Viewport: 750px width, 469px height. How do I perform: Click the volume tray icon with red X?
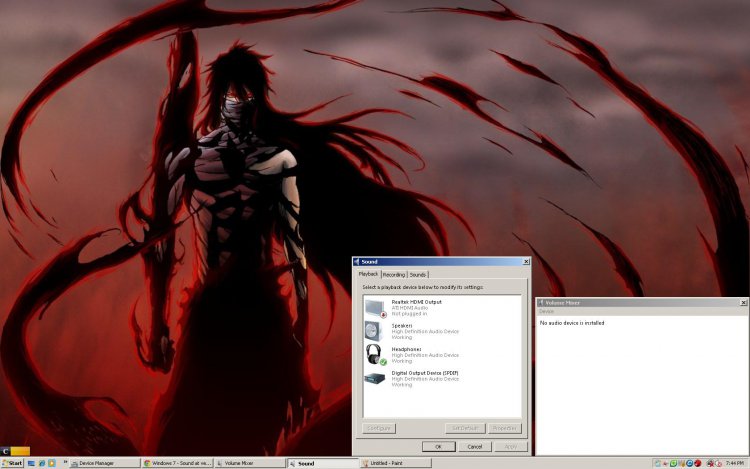point(710,463)
